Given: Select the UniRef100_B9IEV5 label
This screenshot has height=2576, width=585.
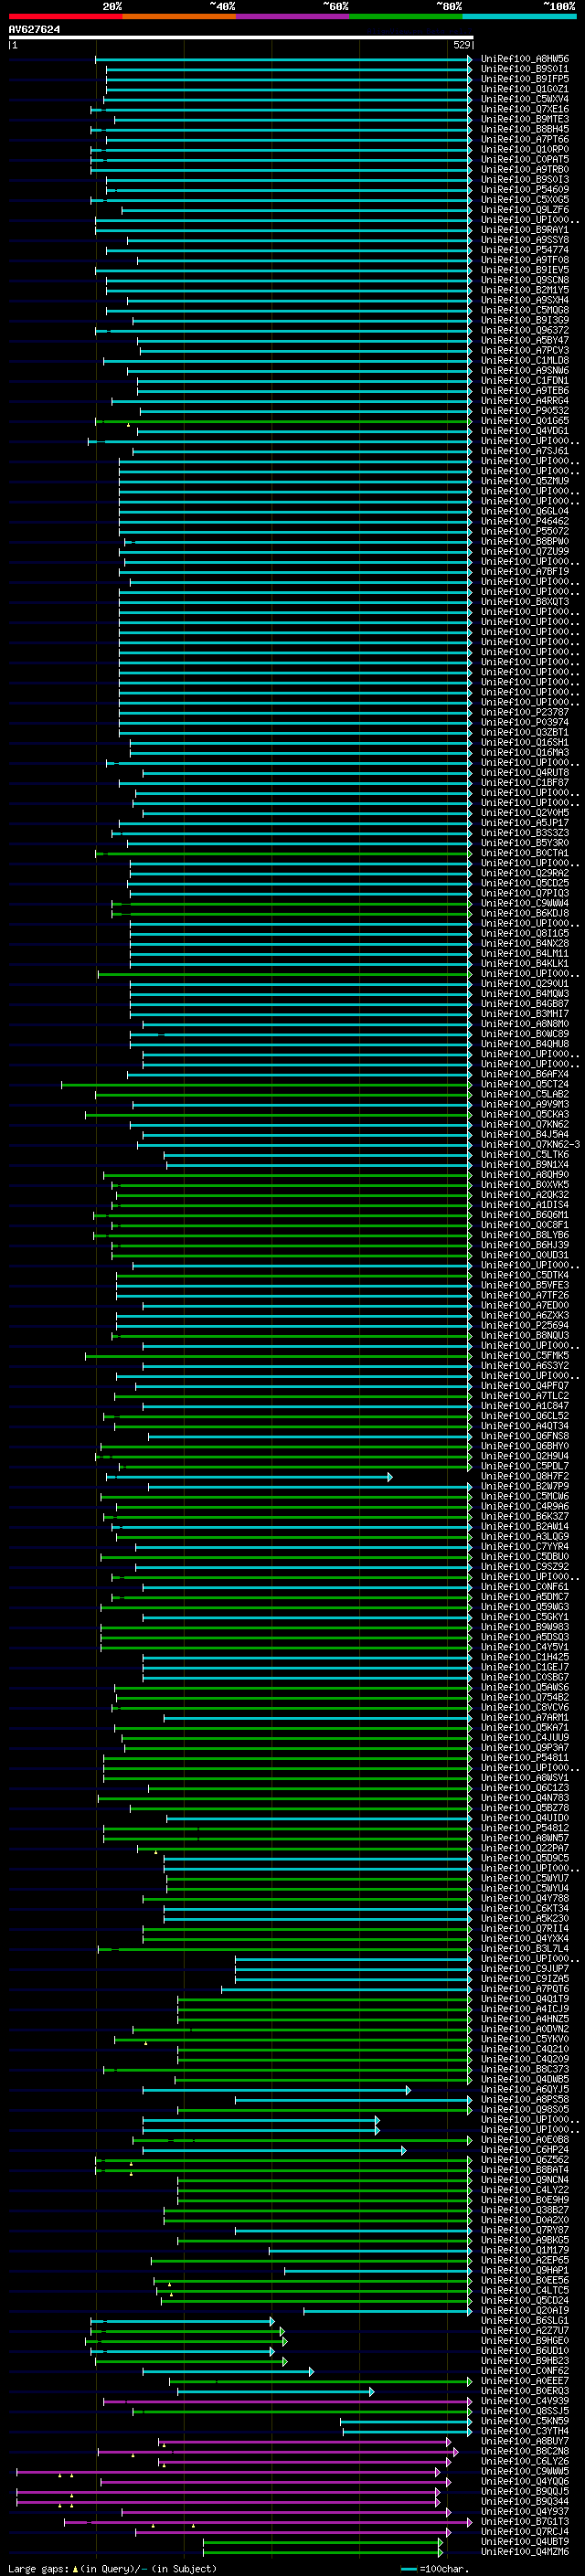Looking at the screenshot, I should click(x=525, y=270).
